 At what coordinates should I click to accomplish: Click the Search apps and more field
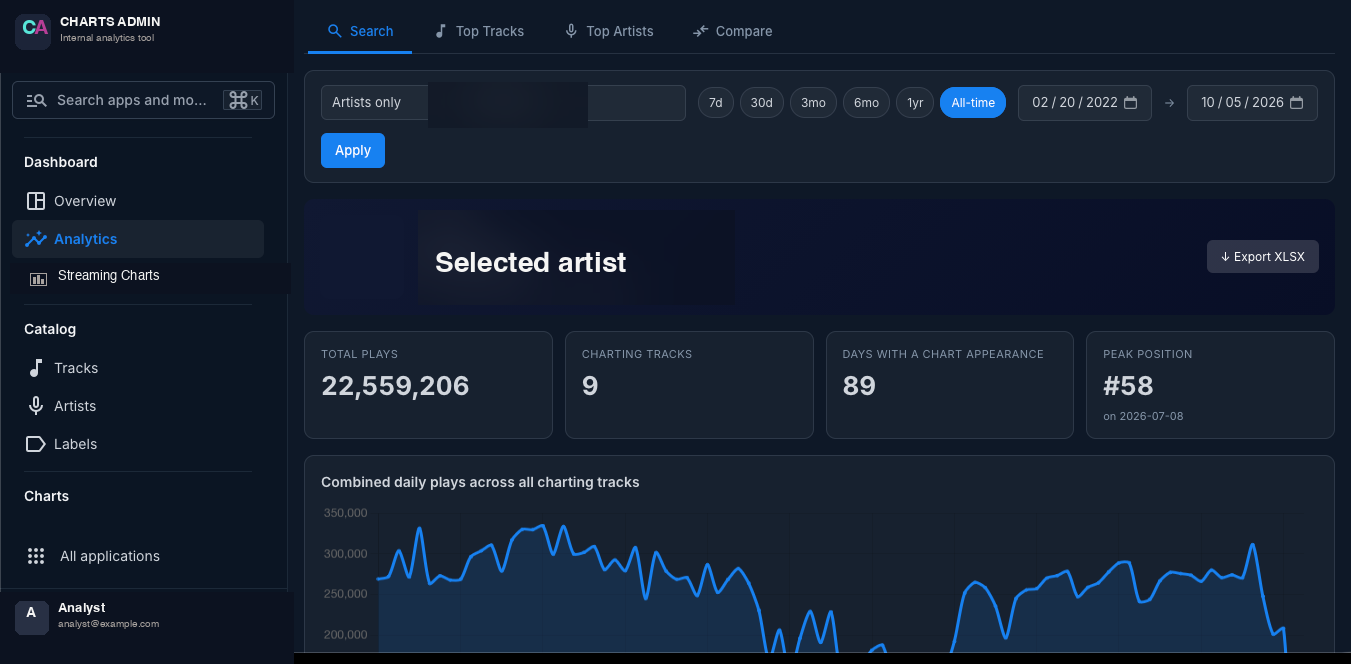[x=143, y=100]
